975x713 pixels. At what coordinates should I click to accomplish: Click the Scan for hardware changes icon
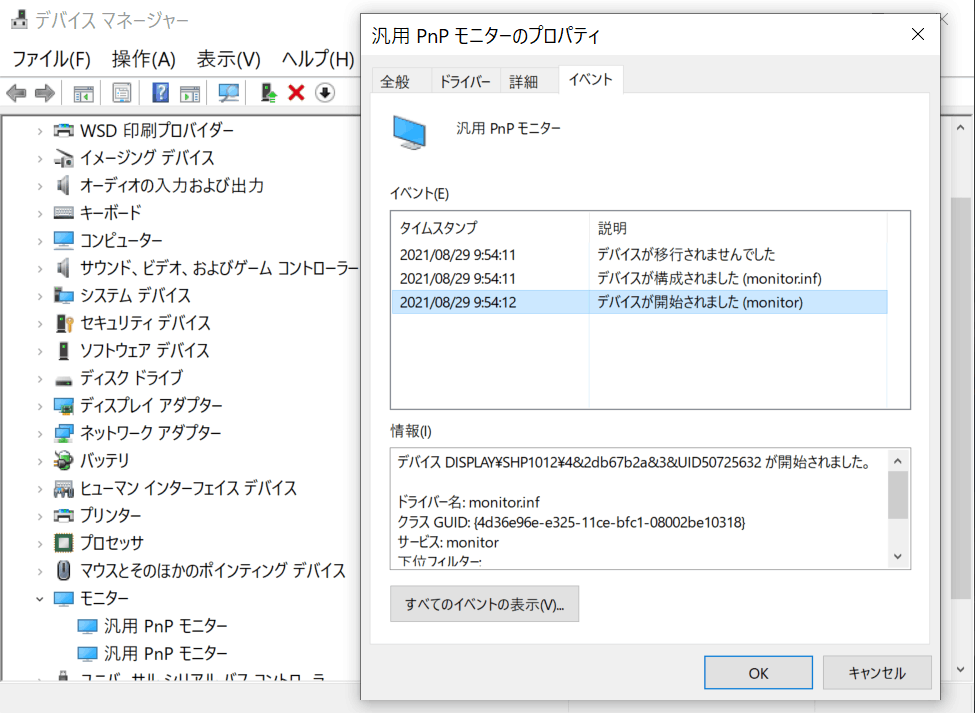pyautogui.click(x=229, y=93)
